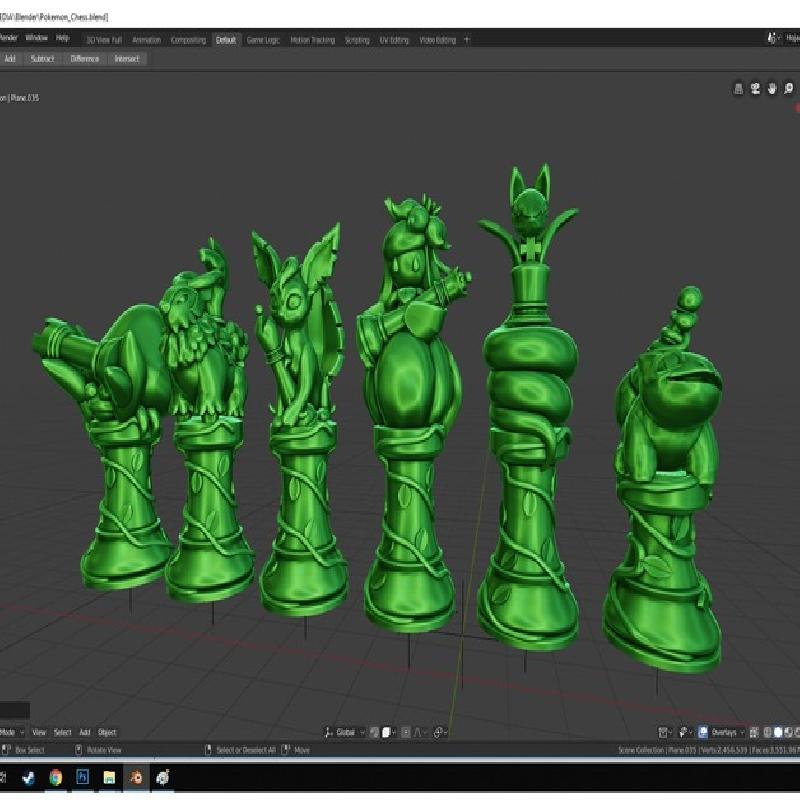
Task: Switch to 3D View Full workspace tab
Action: pyautogui.click(x=104, y=40)
